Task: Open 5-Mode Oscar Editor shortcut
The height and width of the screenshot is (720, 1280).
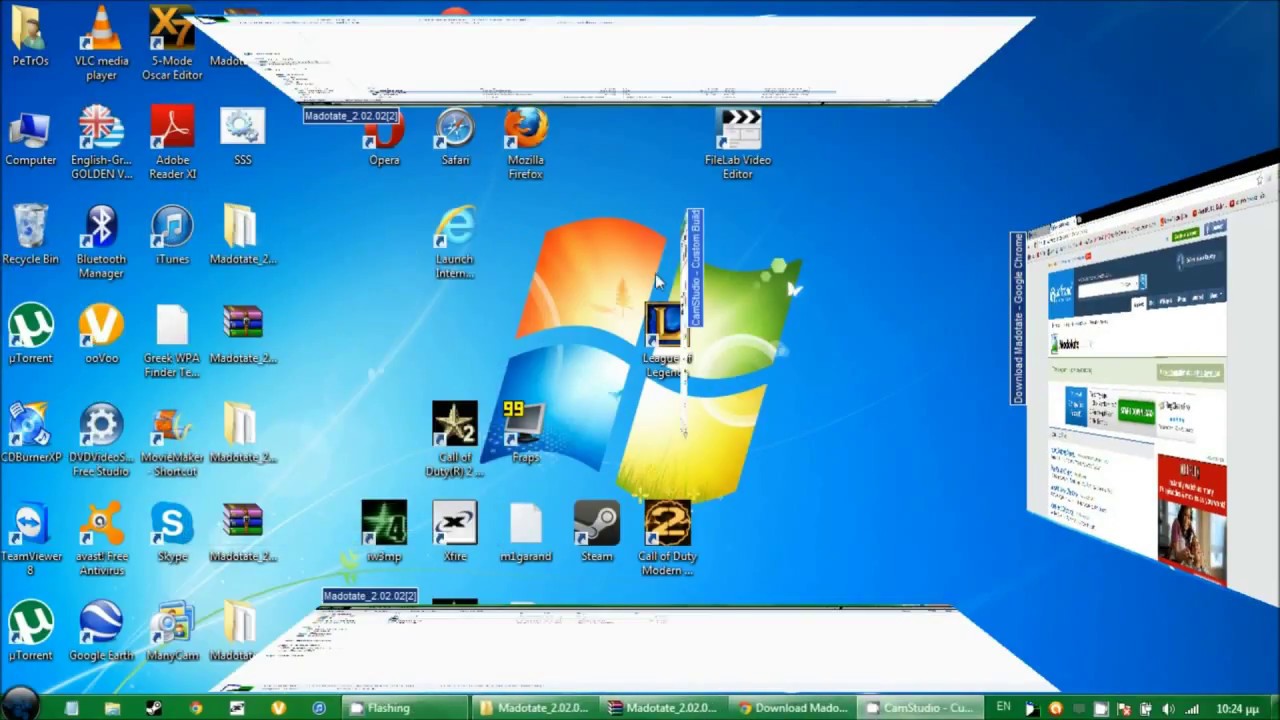Action: click(x=172, y=43)
